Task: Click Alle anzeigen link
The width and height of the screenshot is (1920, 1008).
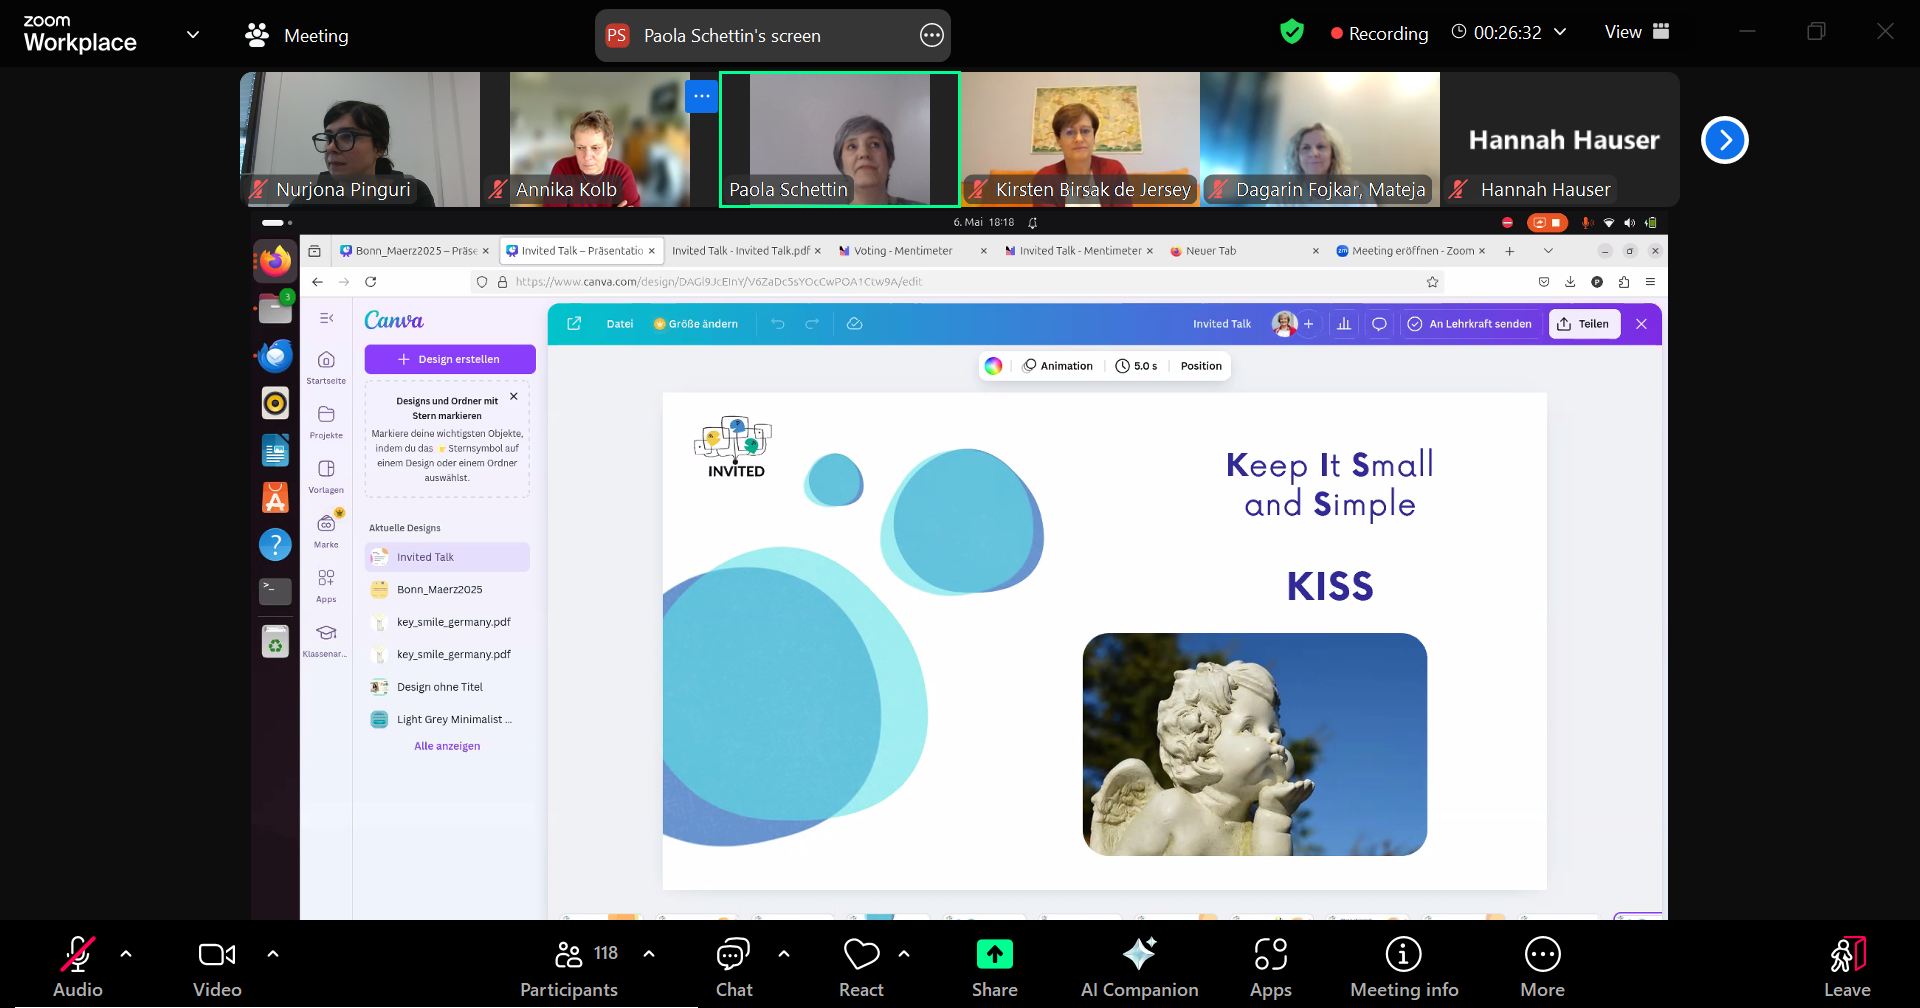Action: coord(447,746)
